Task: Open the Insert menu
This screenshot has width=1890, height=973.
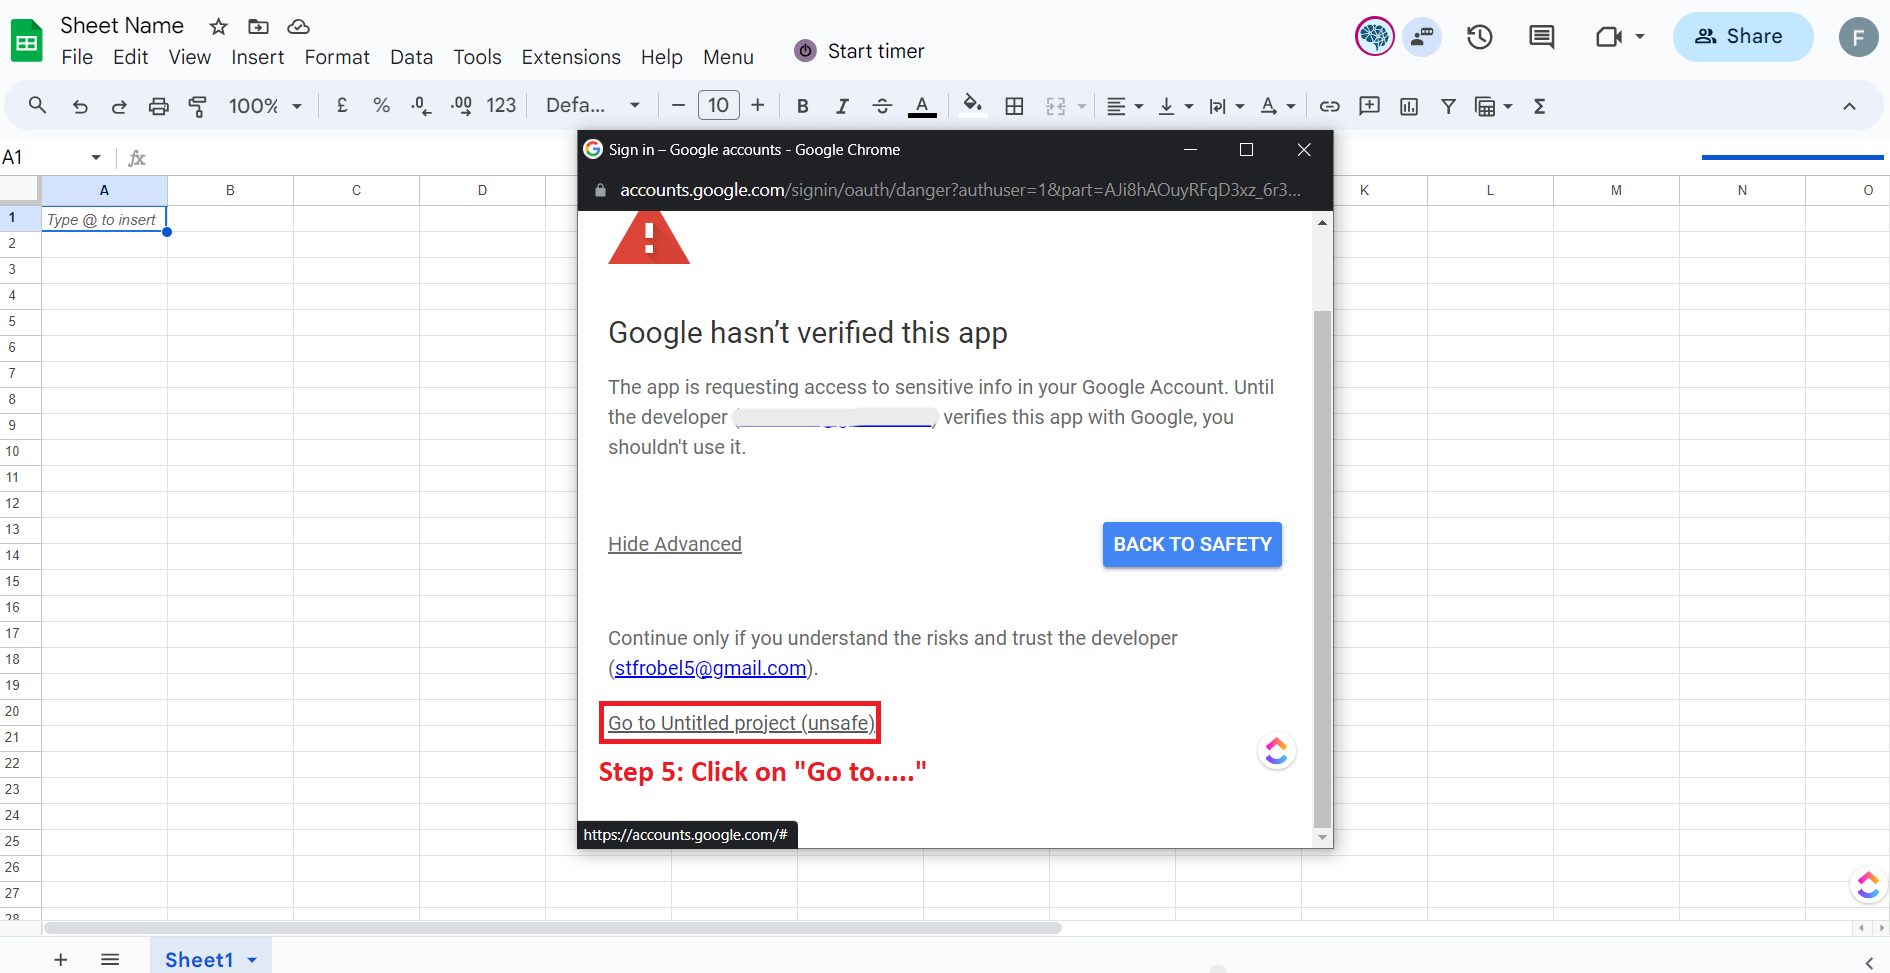Action: [258, 57]
